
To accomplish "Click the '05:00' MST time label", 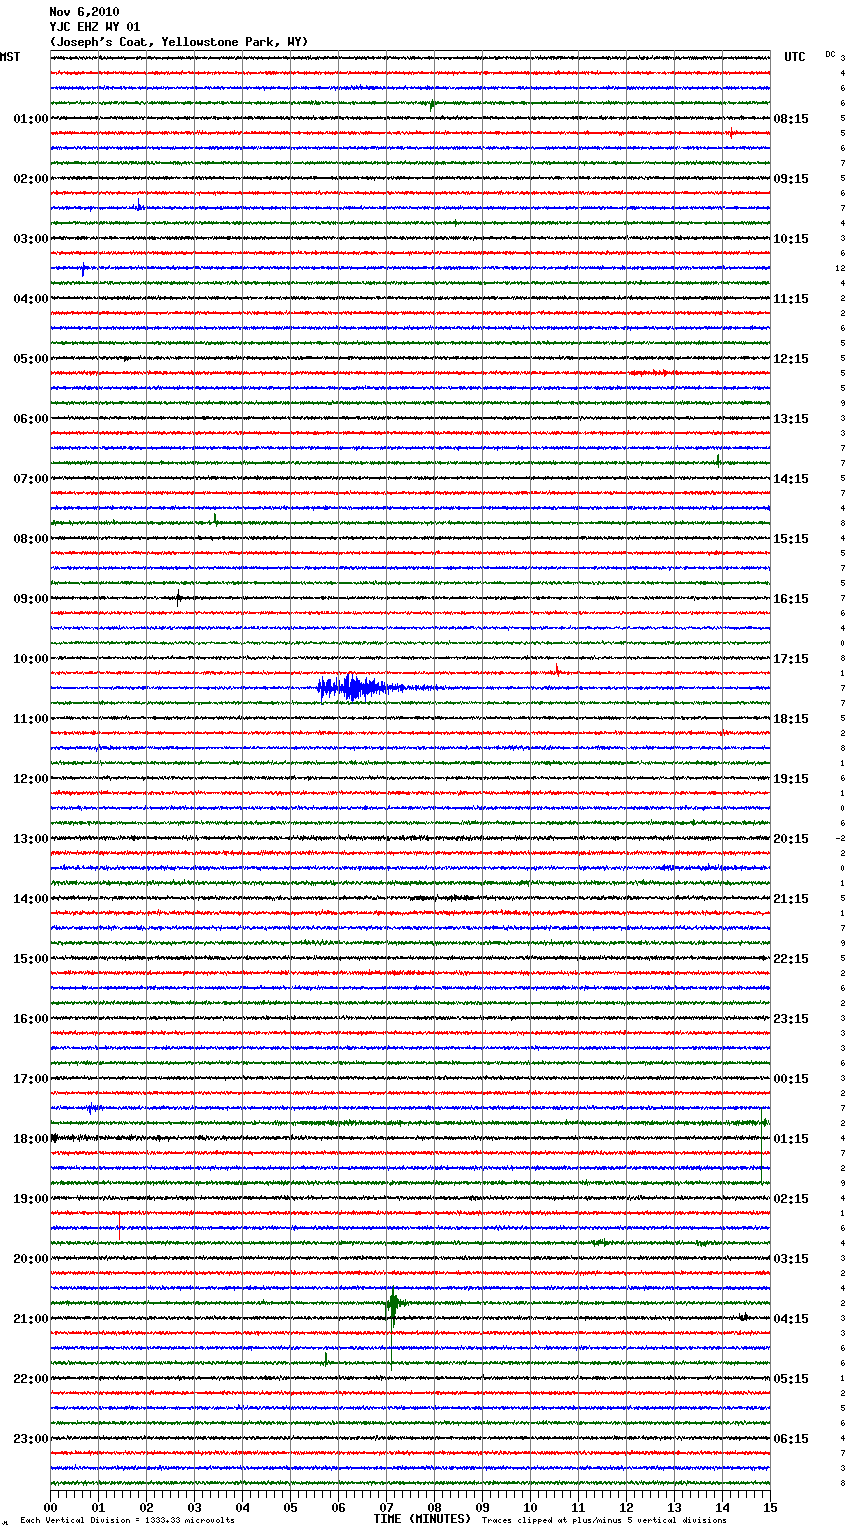I will point(31,359).
